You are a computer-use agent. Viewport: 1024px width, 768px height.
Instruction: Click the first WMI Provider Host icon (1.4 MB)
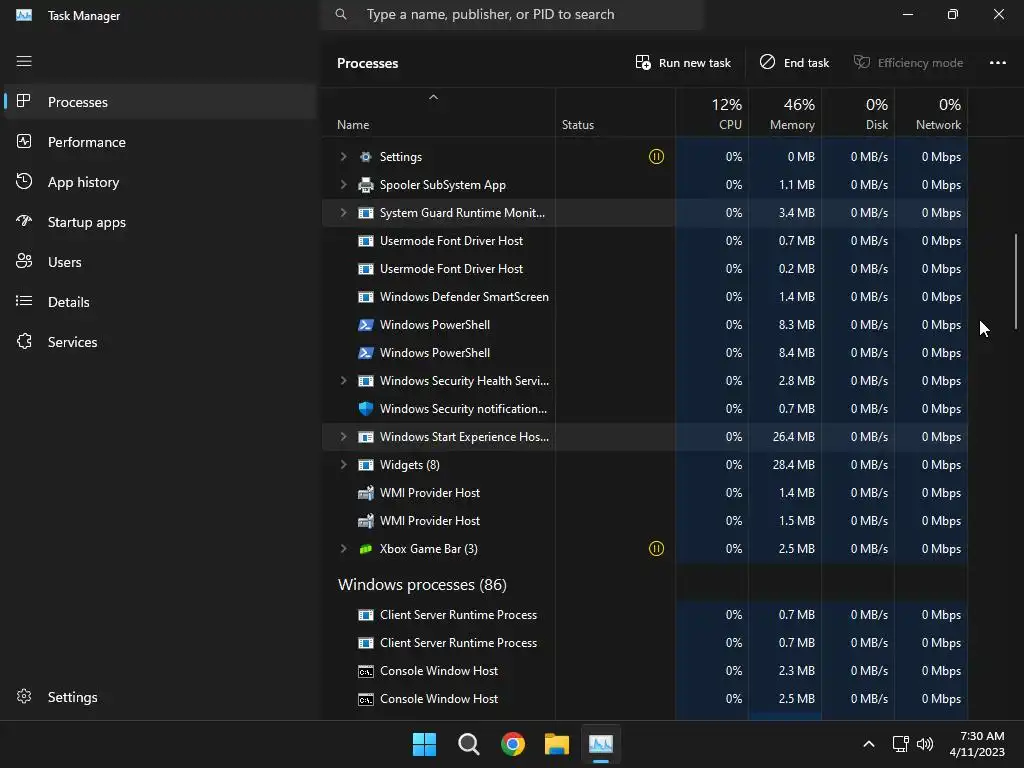tap(366, 492)
